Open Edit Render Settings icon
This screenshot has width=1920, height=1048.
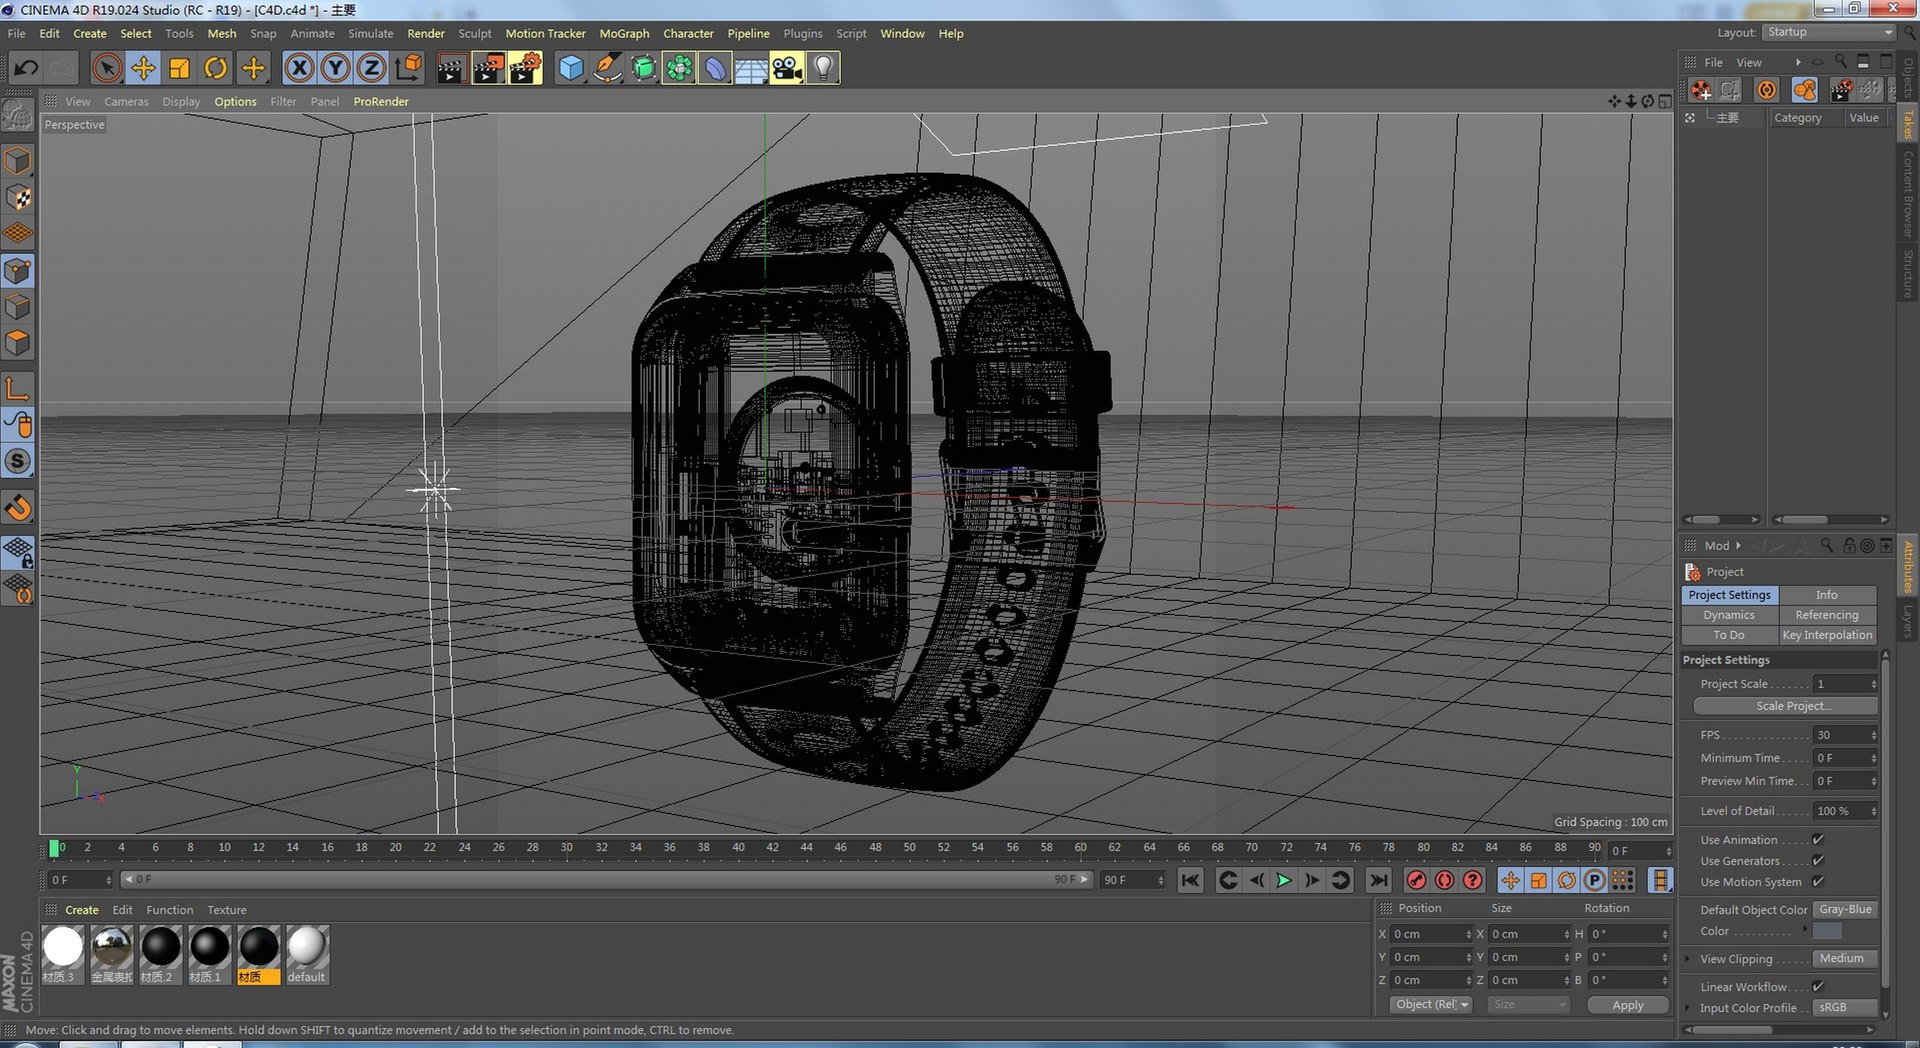tap(525, 68)
